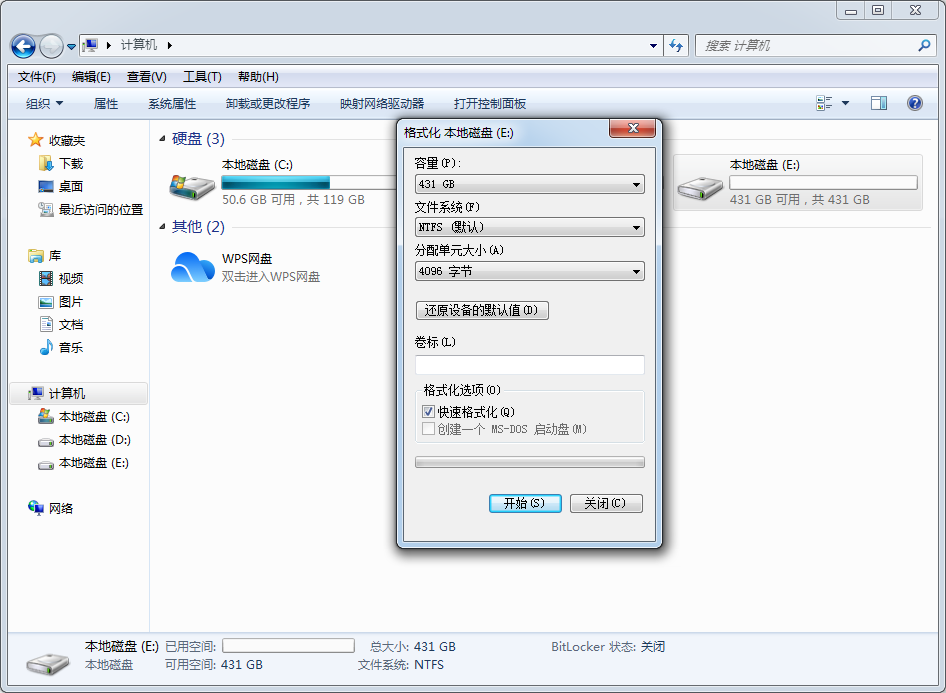Click the greyed Forward arrow button
The width and height of the screenshot is (946, 693).
pos(51,46)
